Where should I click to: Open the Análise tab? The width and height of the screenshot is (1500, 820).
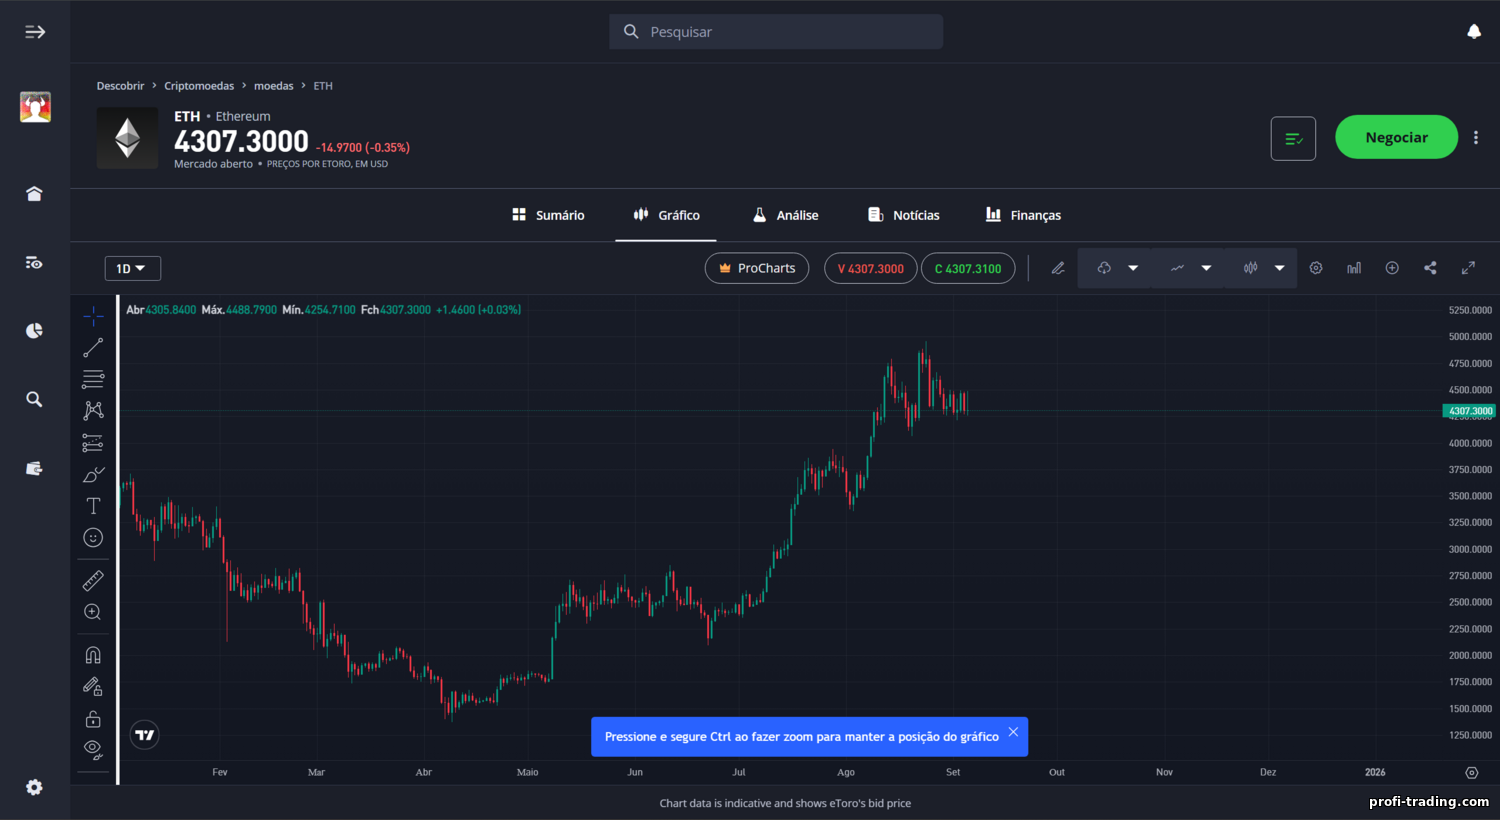click(x=786, y=215)
